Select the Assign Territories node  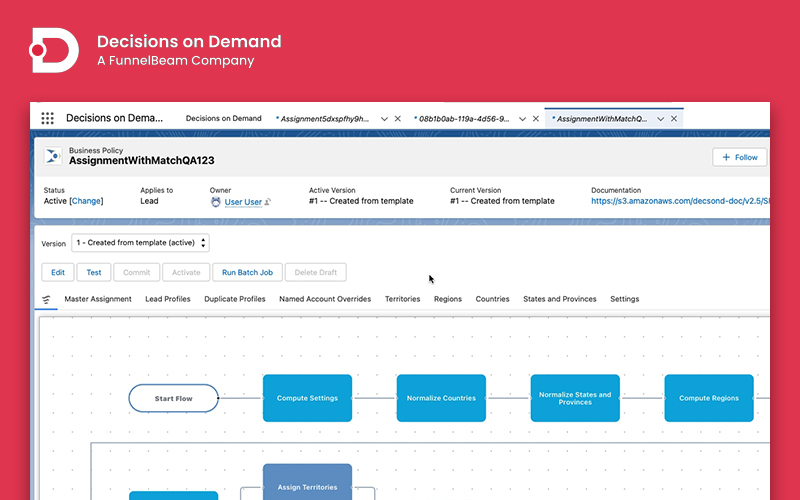(307, 482)
